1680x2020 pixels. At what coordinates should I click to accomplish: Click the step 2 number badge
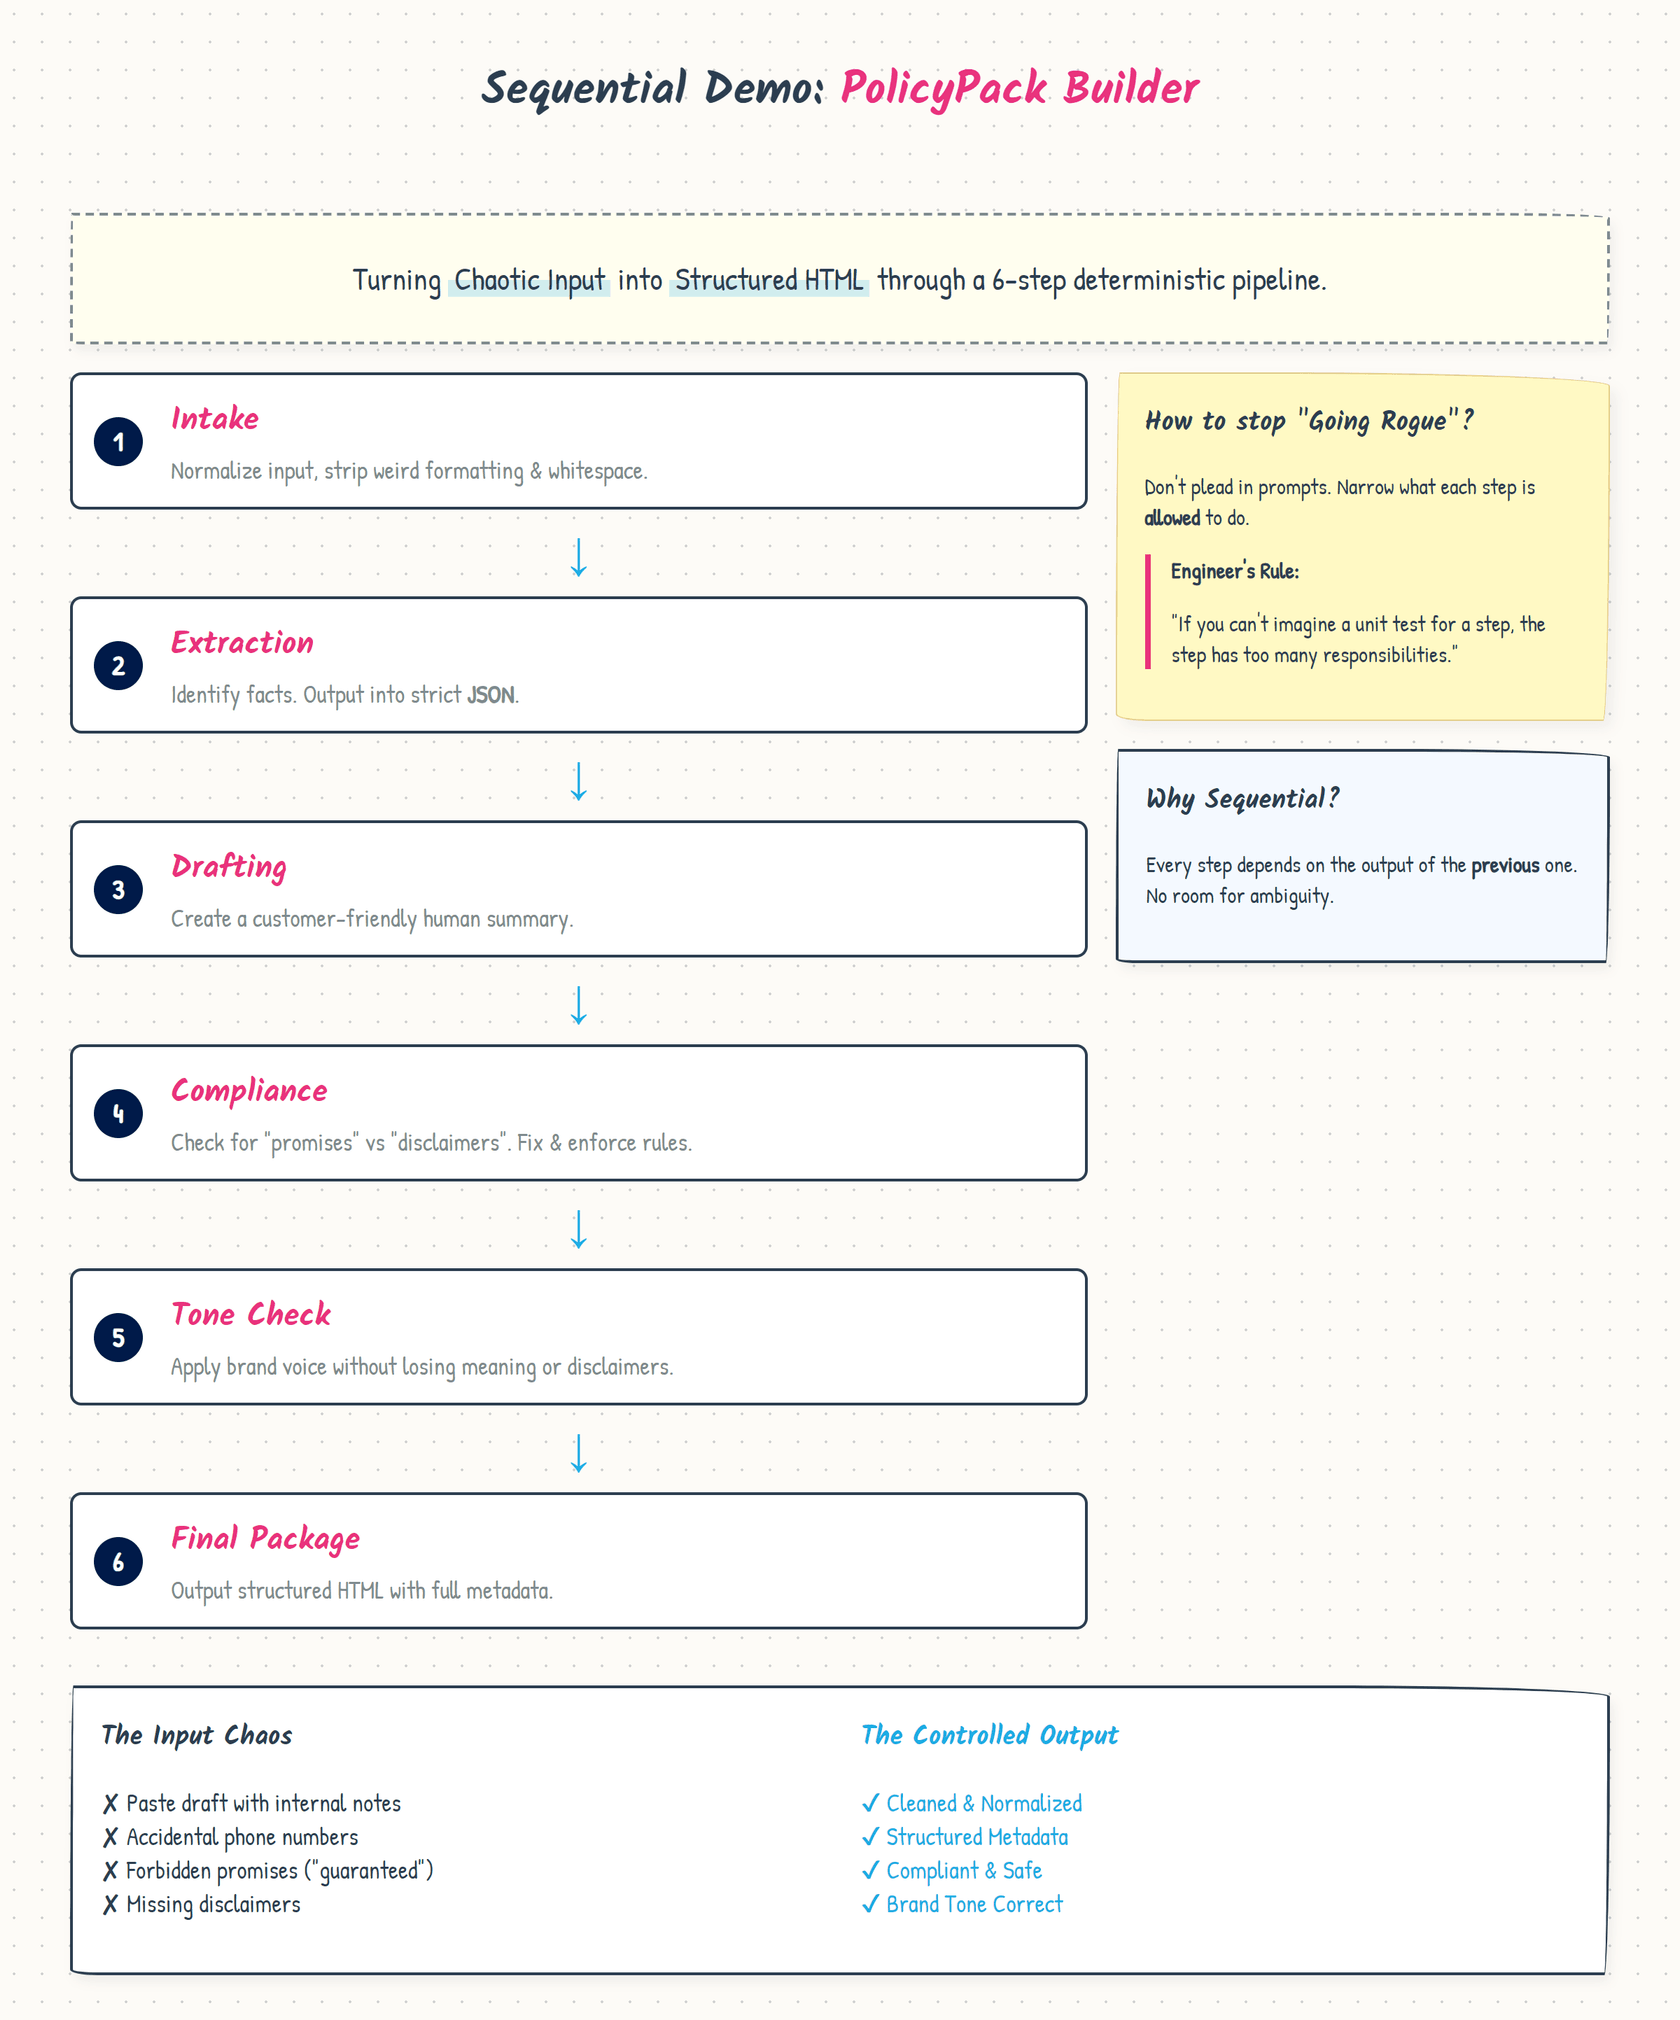[x=118, y=666]
